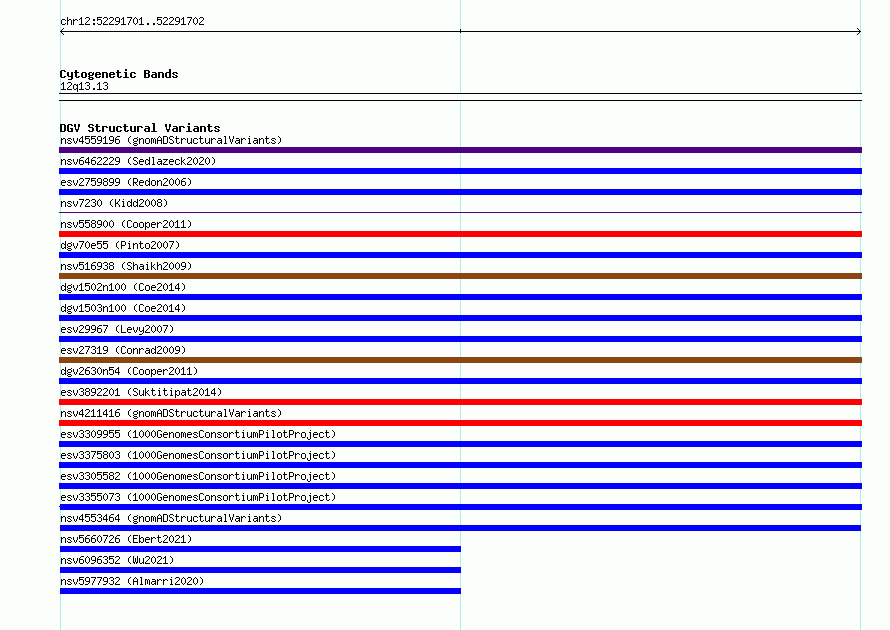Screen dimensions: 890x630
Task: Click the blue bar under esv3309955
Action: tap(460, 444)
